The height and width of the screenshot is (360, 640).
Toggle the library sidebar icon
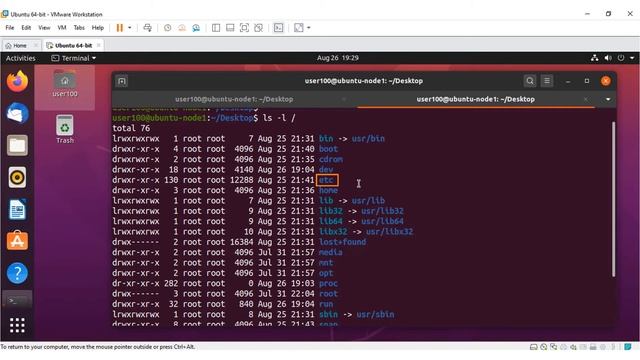[216, 28]
